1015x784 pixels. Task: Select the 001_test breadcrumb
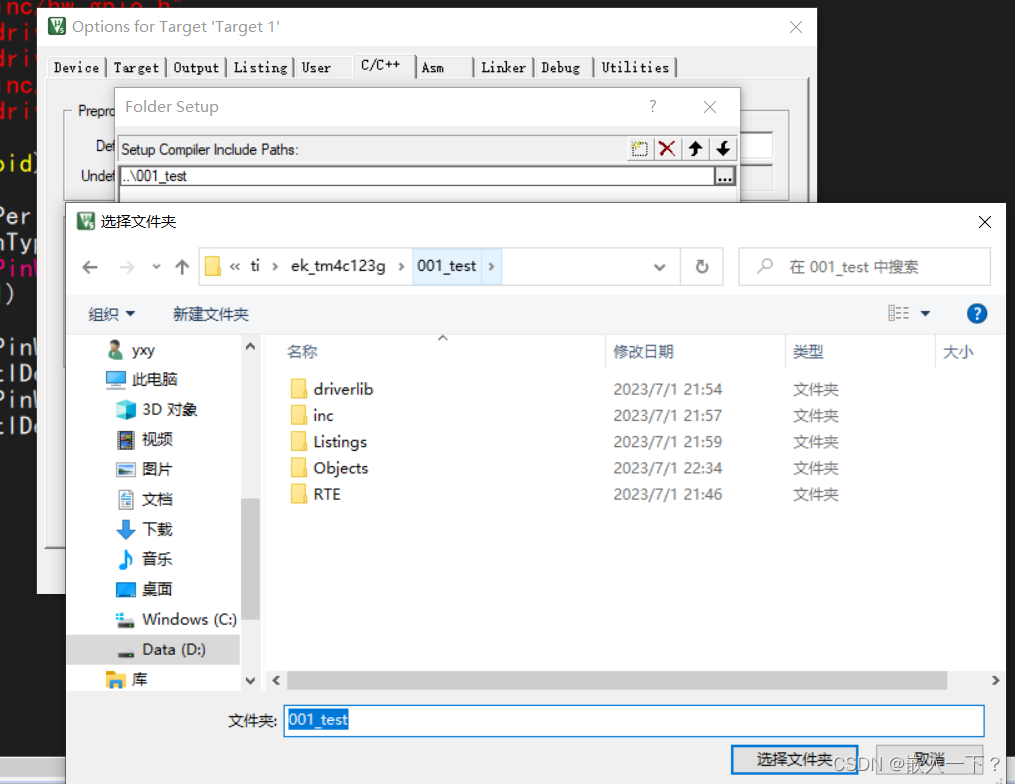coord(447,266)
